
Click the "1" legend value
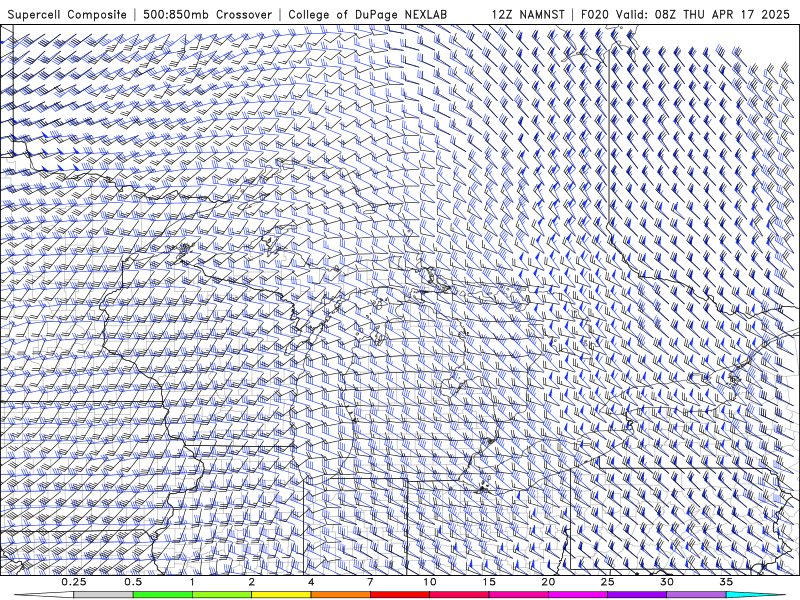192,582
